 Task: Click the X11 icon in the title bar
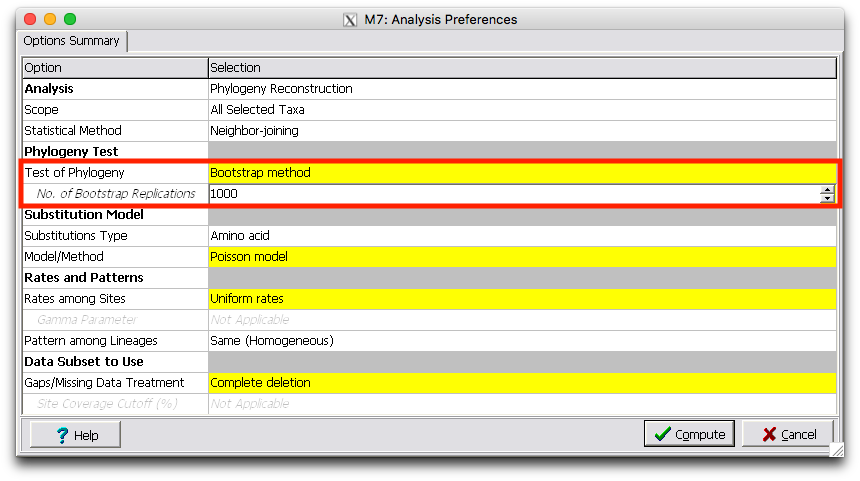(x=350, y=20)
